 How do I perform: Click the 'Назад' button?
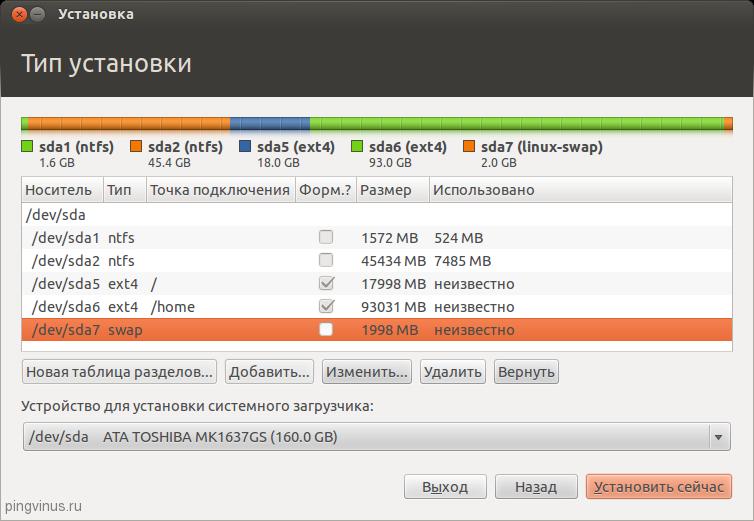[536, 487]
